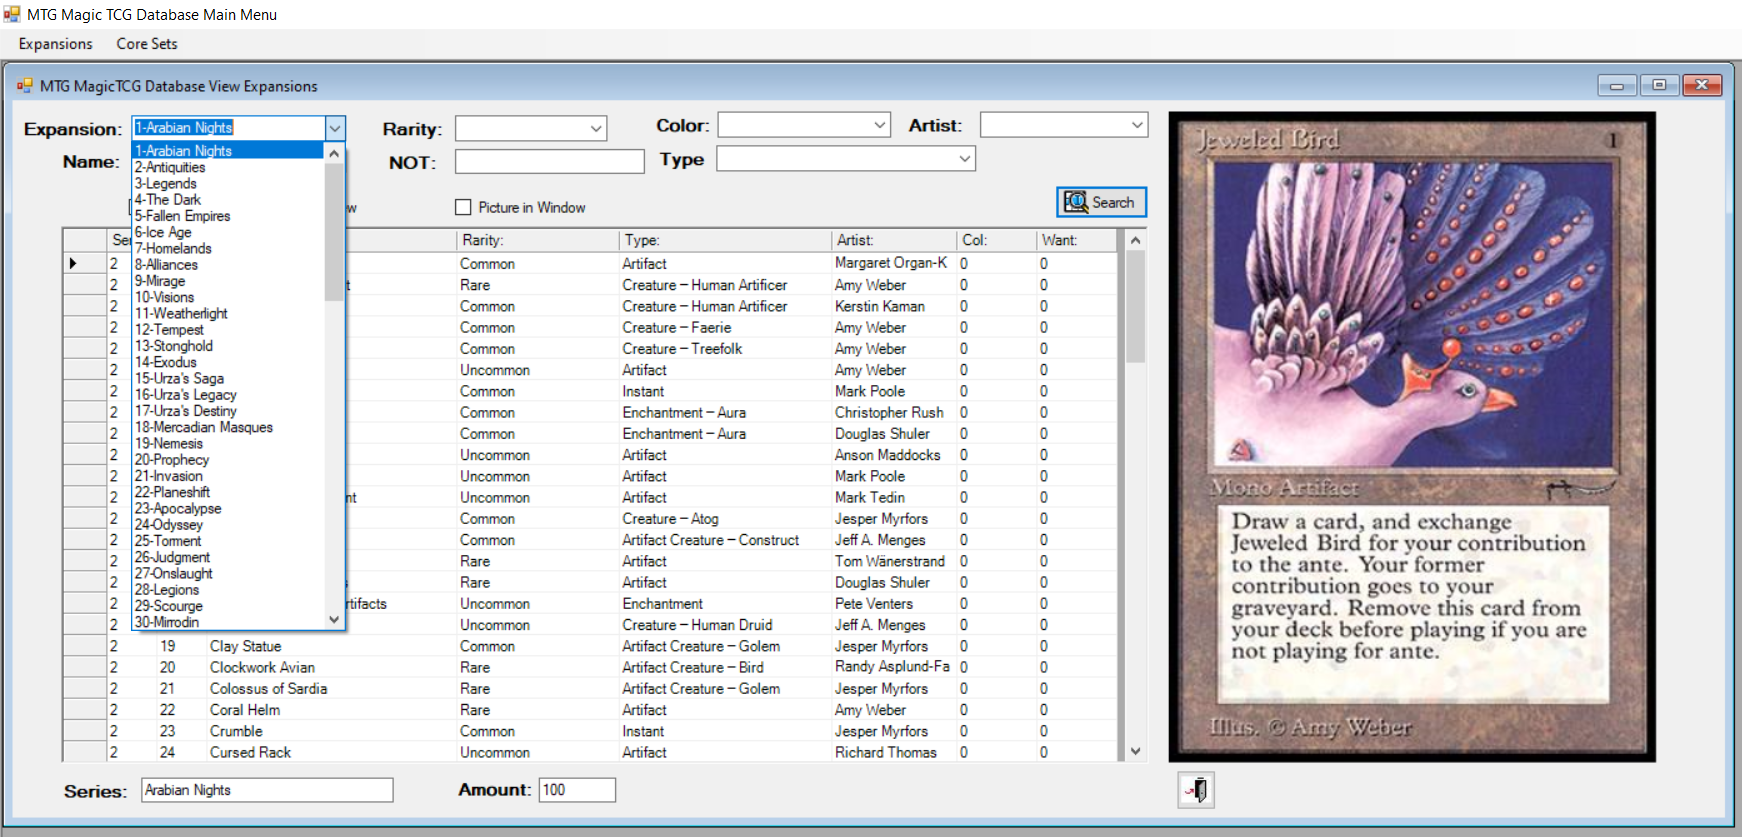Click the Margaret Organ-K artist cell

tap(894, 263)
